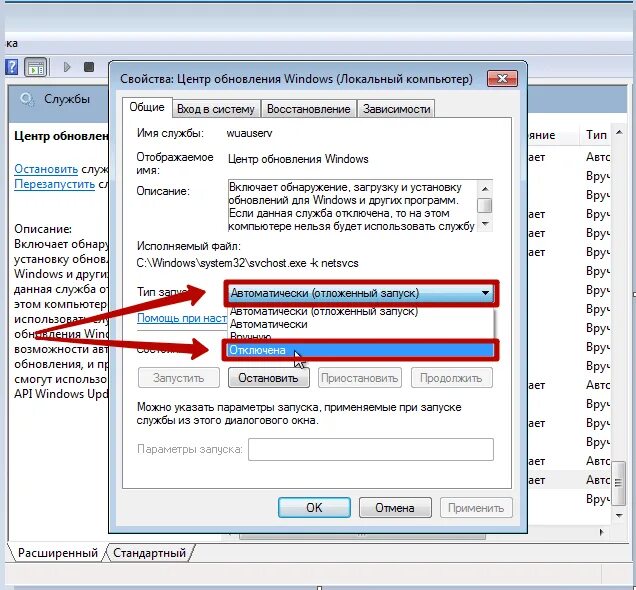Click displayed name Центр обновления Windows
Image resolution: width=636 pixels, height=590 pixels.
pyautogui.click(x=298, y=159)
